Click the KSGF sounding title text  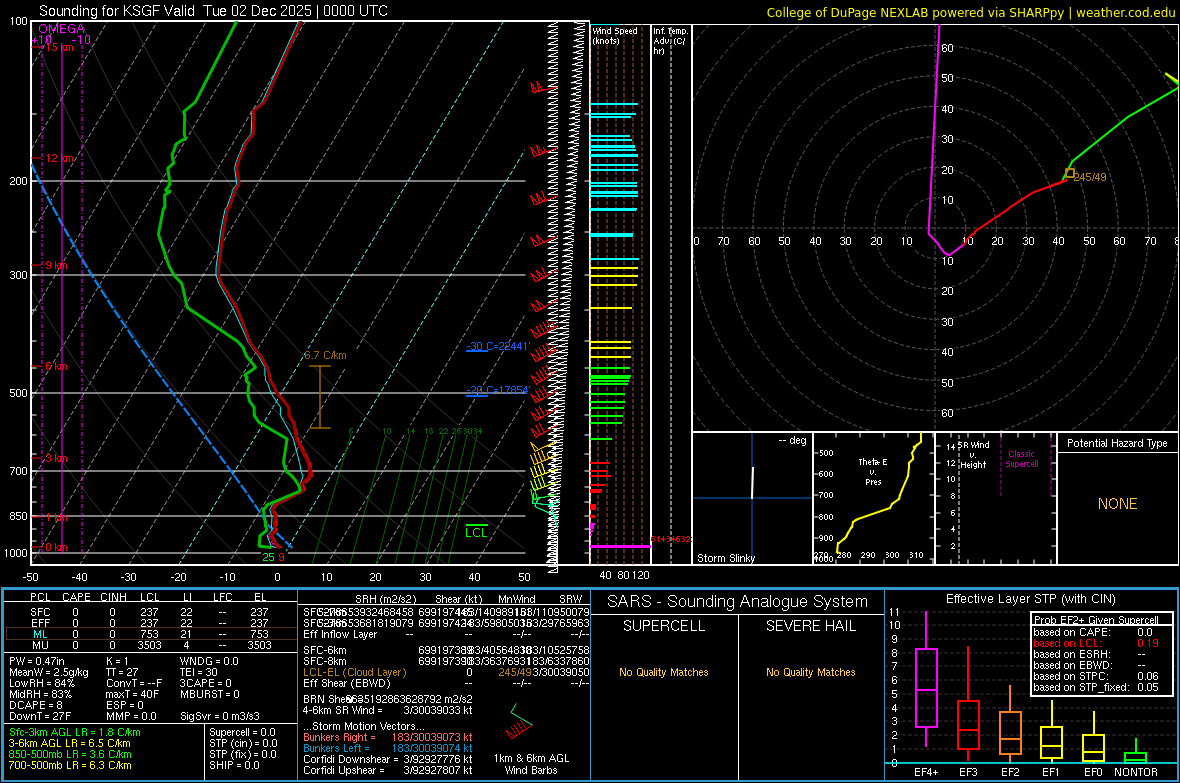click(213, 11)
